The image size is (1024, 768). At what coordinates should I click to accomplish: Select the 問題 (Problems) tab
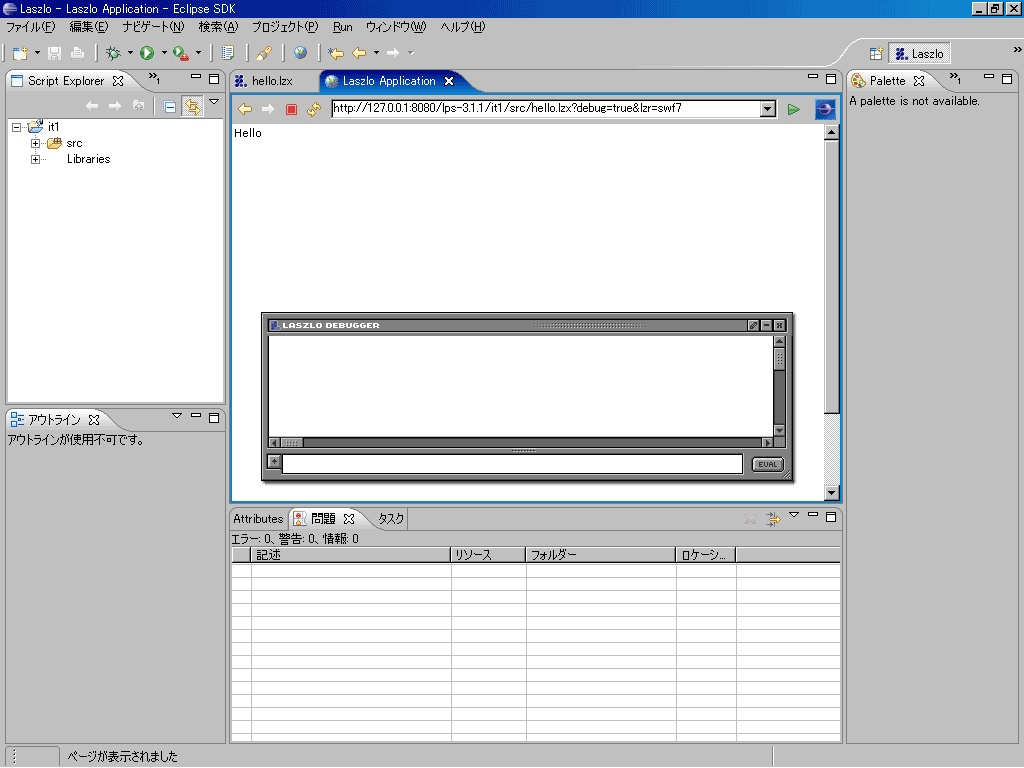tap(325, 519)
